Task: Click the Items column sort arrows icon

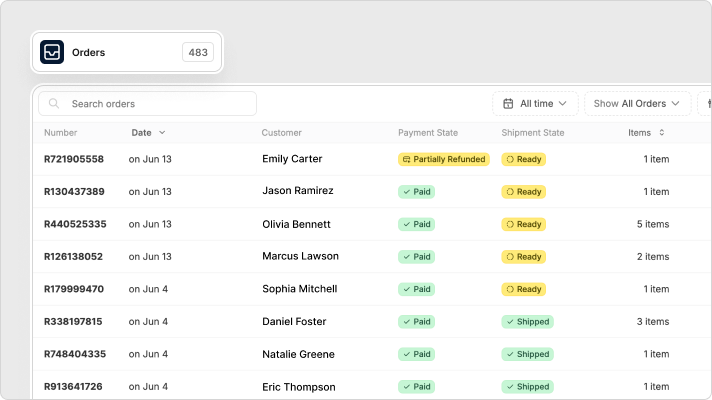Action: 662,133
